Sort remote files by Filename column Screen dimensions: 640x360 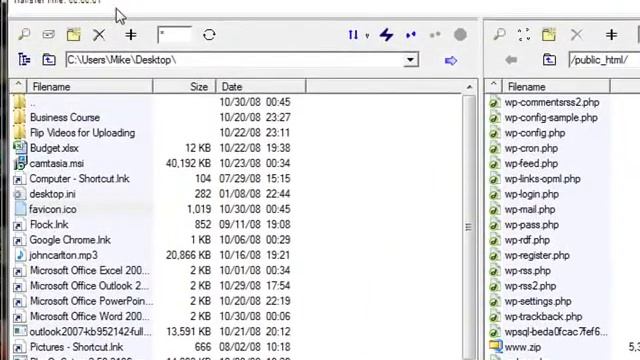(556, 87)
